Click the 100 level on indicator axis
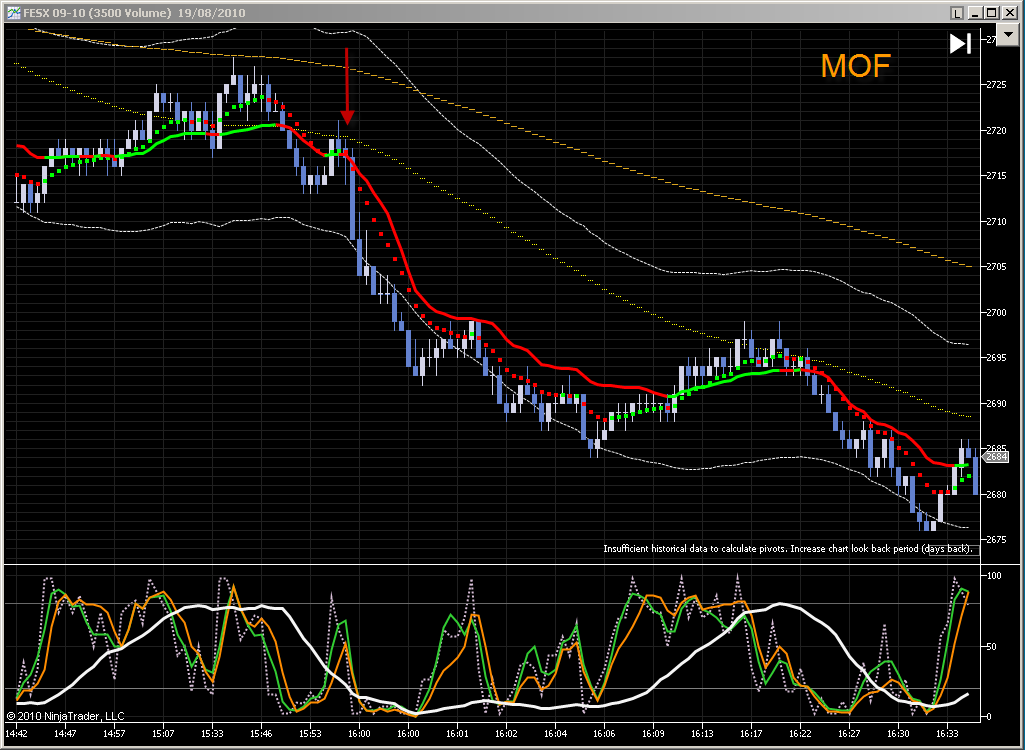The width and height of the screenshot is (1025, 750). (x=994, y=576)
